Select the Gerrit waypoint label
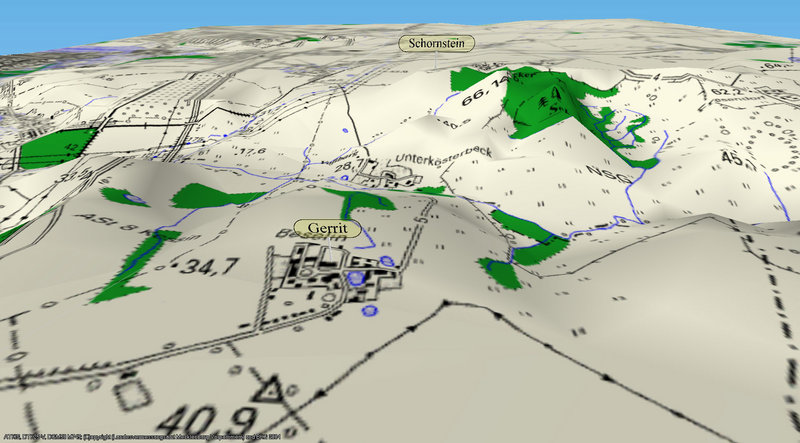800x443 pixels. pos(328,228)
